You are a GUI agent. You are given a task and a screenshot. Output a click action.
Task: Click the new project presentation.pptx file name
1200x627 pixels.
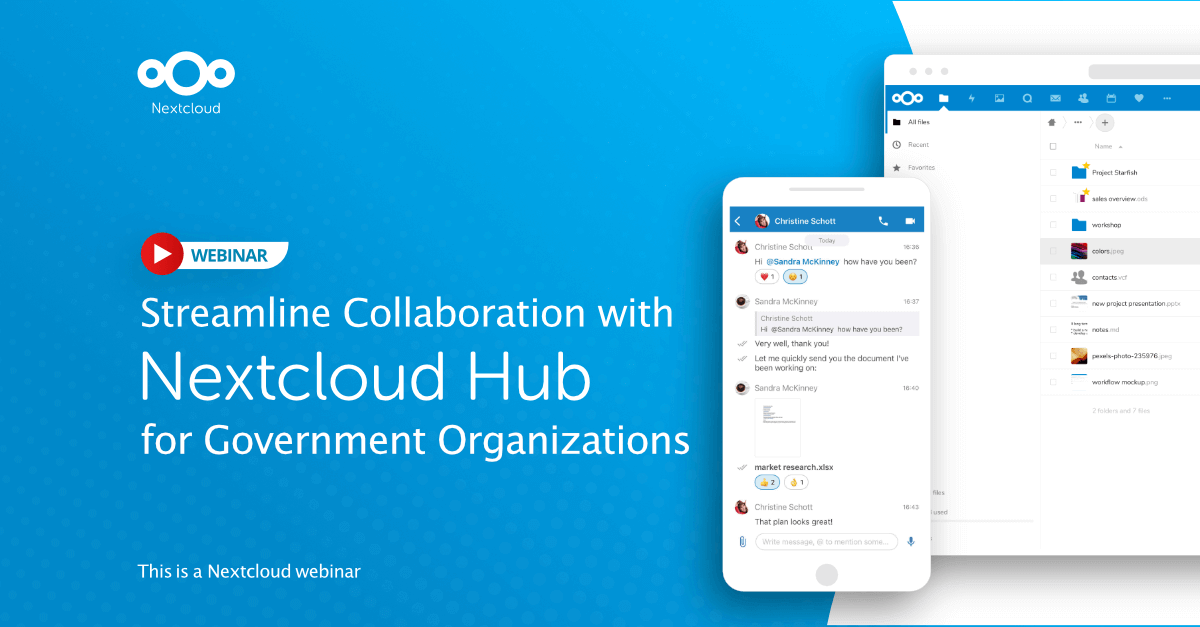click(x=1137, y=303)
